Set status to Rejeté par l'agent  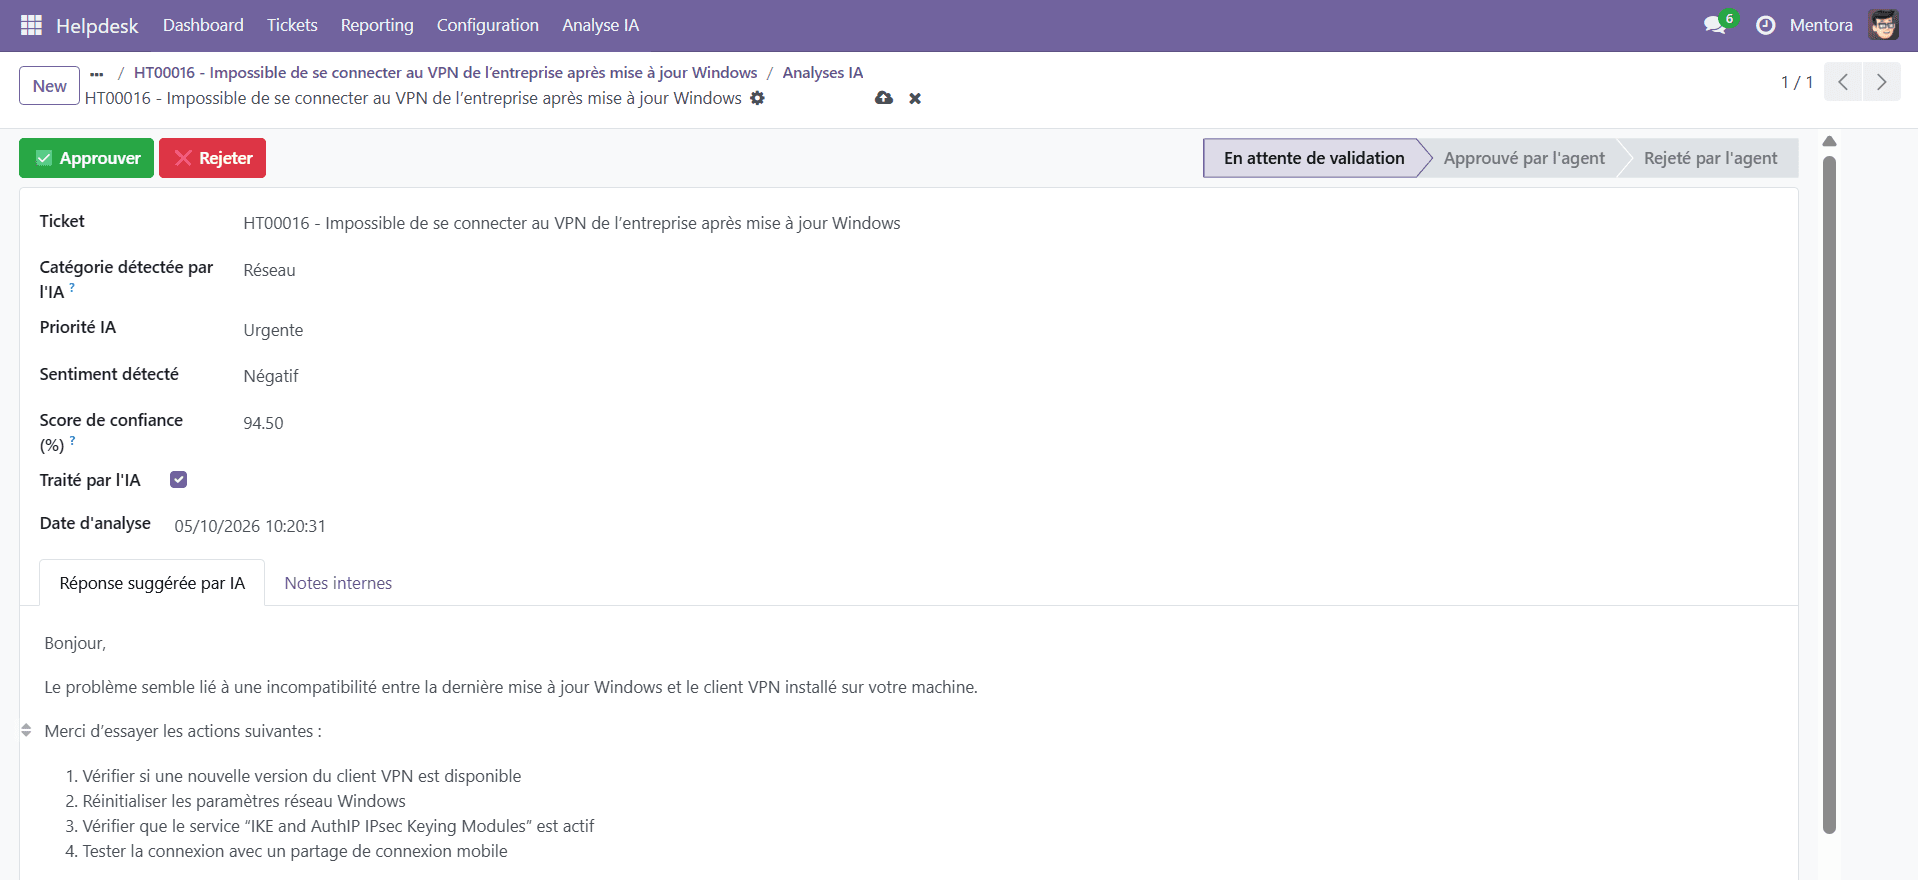(1710, 158)
